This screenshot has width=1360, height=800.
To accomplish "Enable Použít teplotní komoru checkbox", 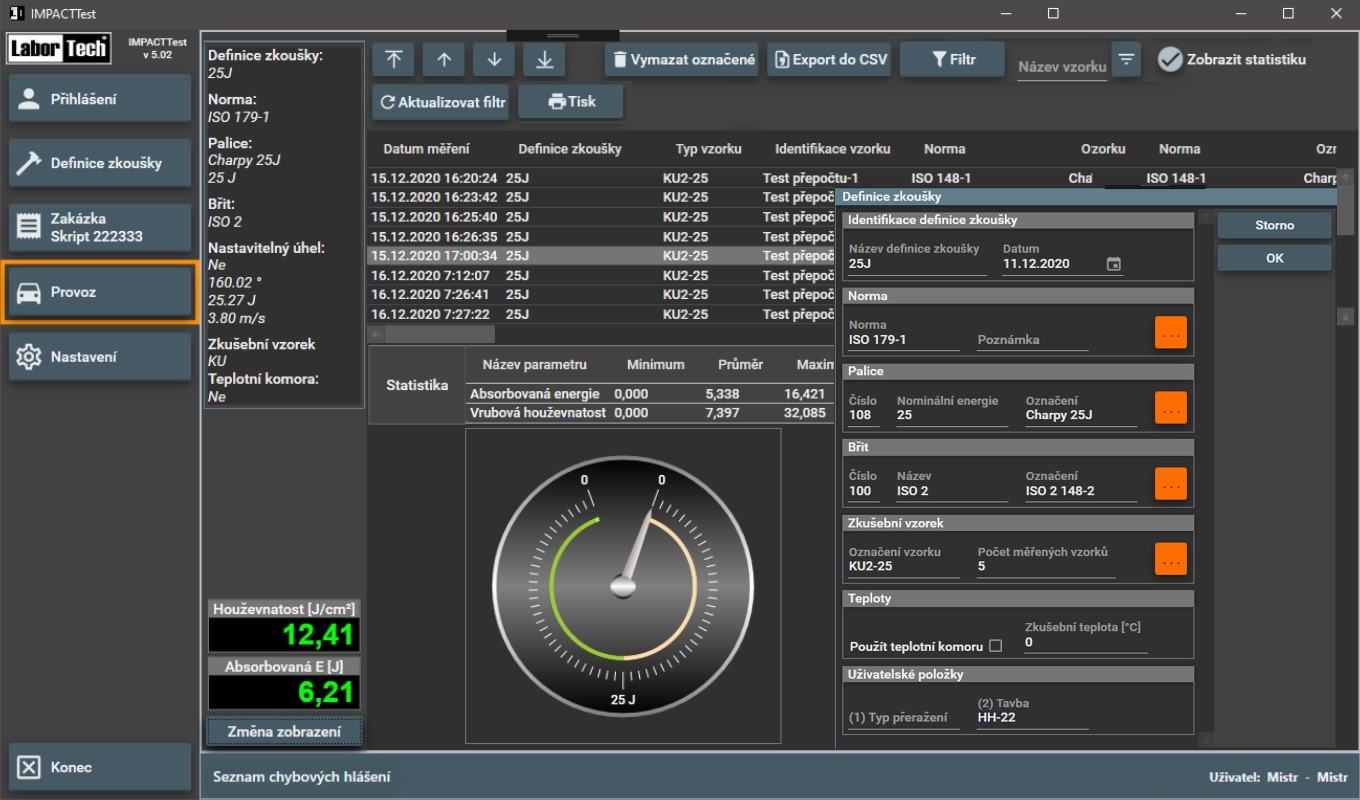I will tap(995, 646).
